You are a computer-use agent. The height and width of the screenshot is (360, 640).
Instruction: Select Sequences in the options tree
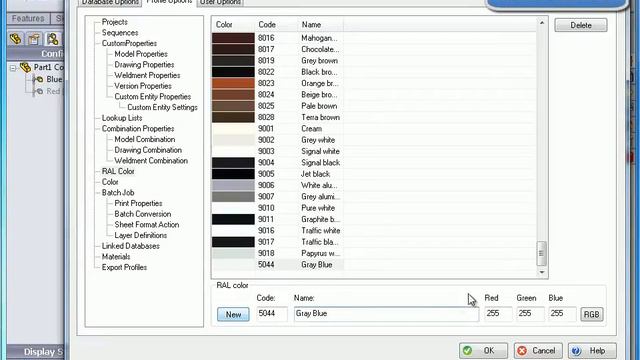[x=120, y=33]
